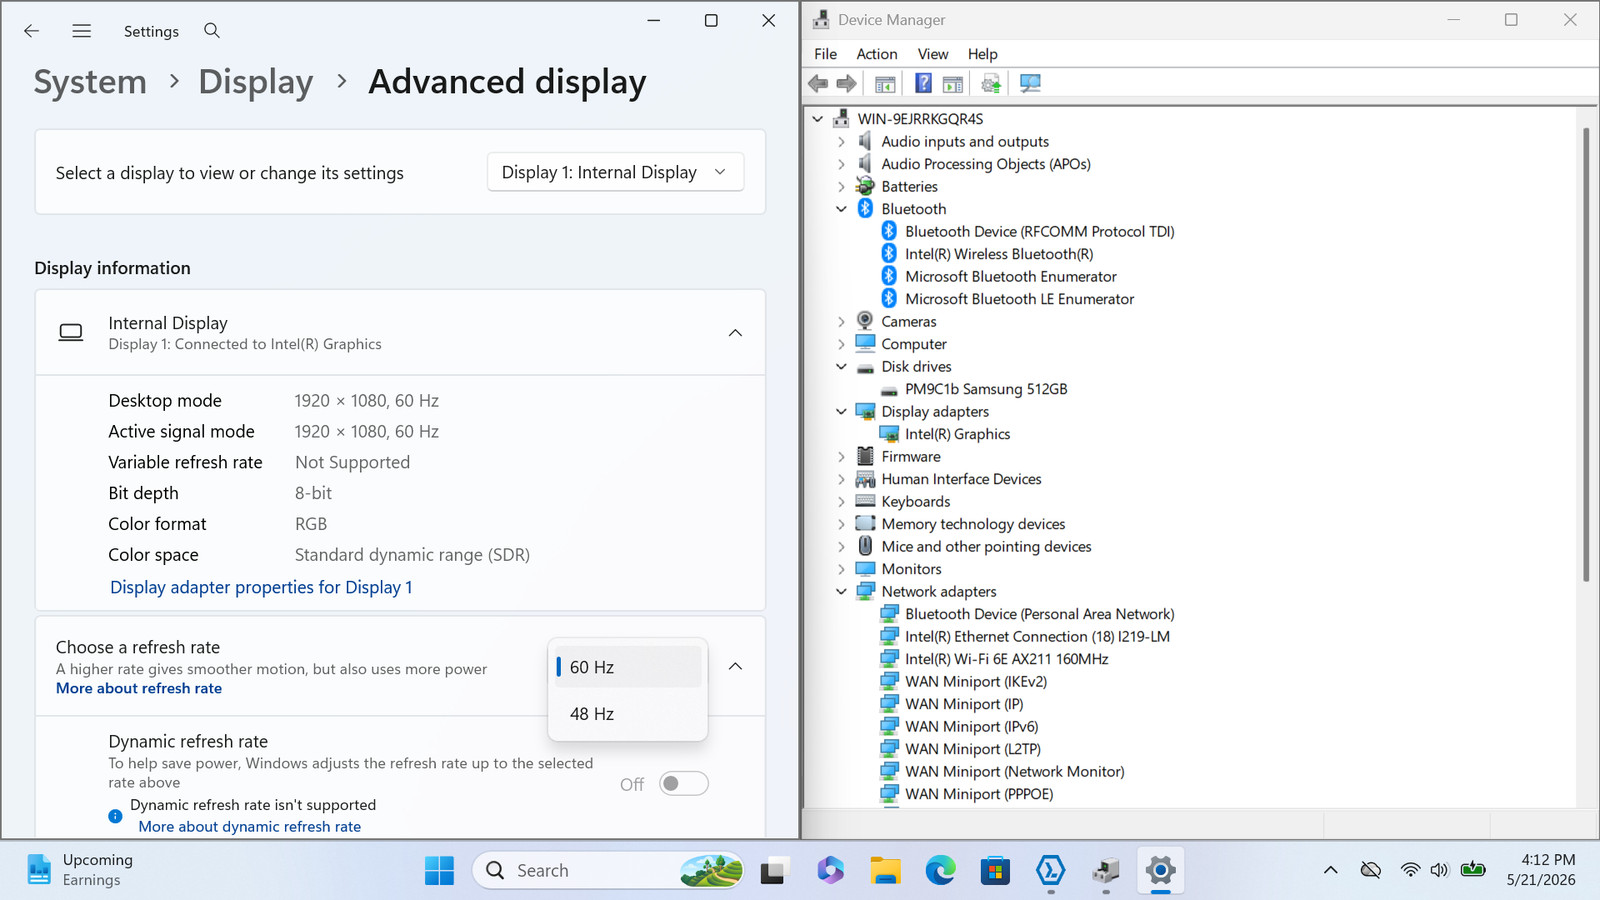Open Microsoft Edge from the taskbar
1600x900 pixels.
940,871
